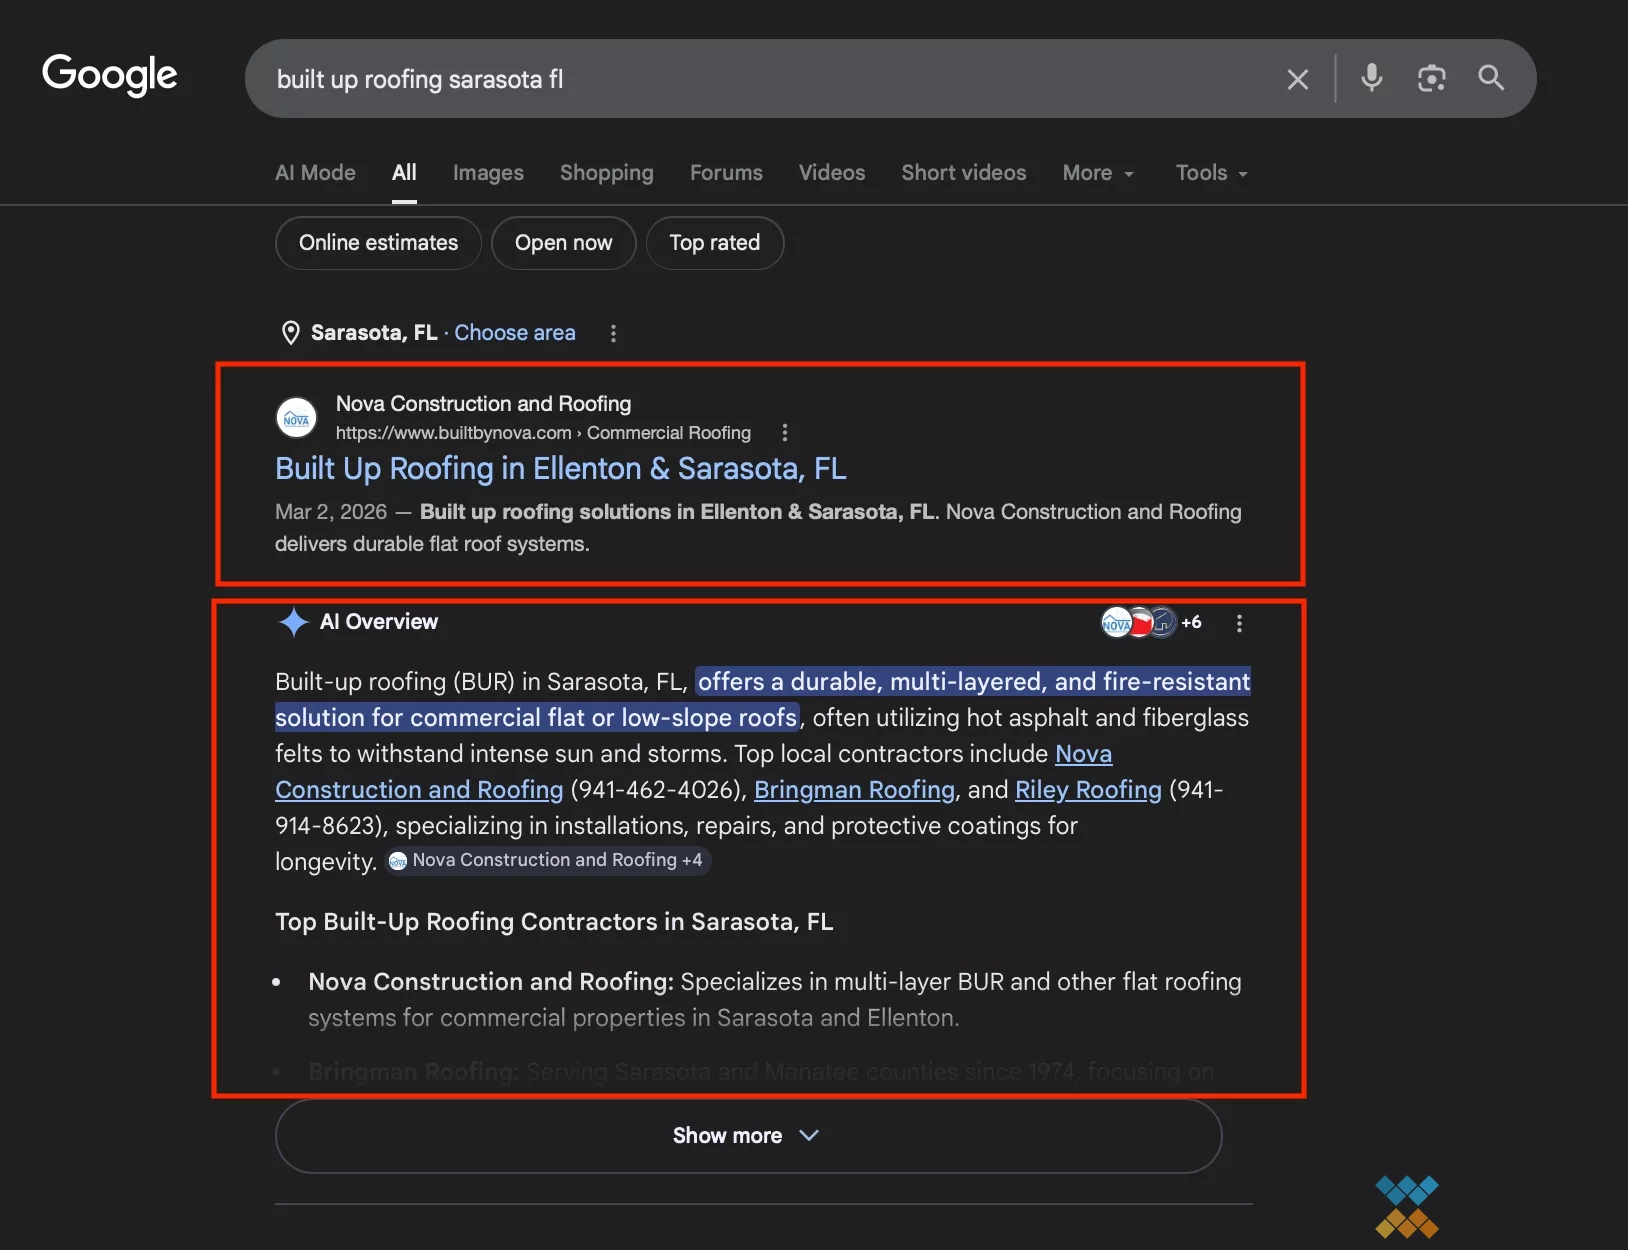Open three-dot menu beside Commercial Roofing
The image size is (1628, 1250).
tap(784, 433)
